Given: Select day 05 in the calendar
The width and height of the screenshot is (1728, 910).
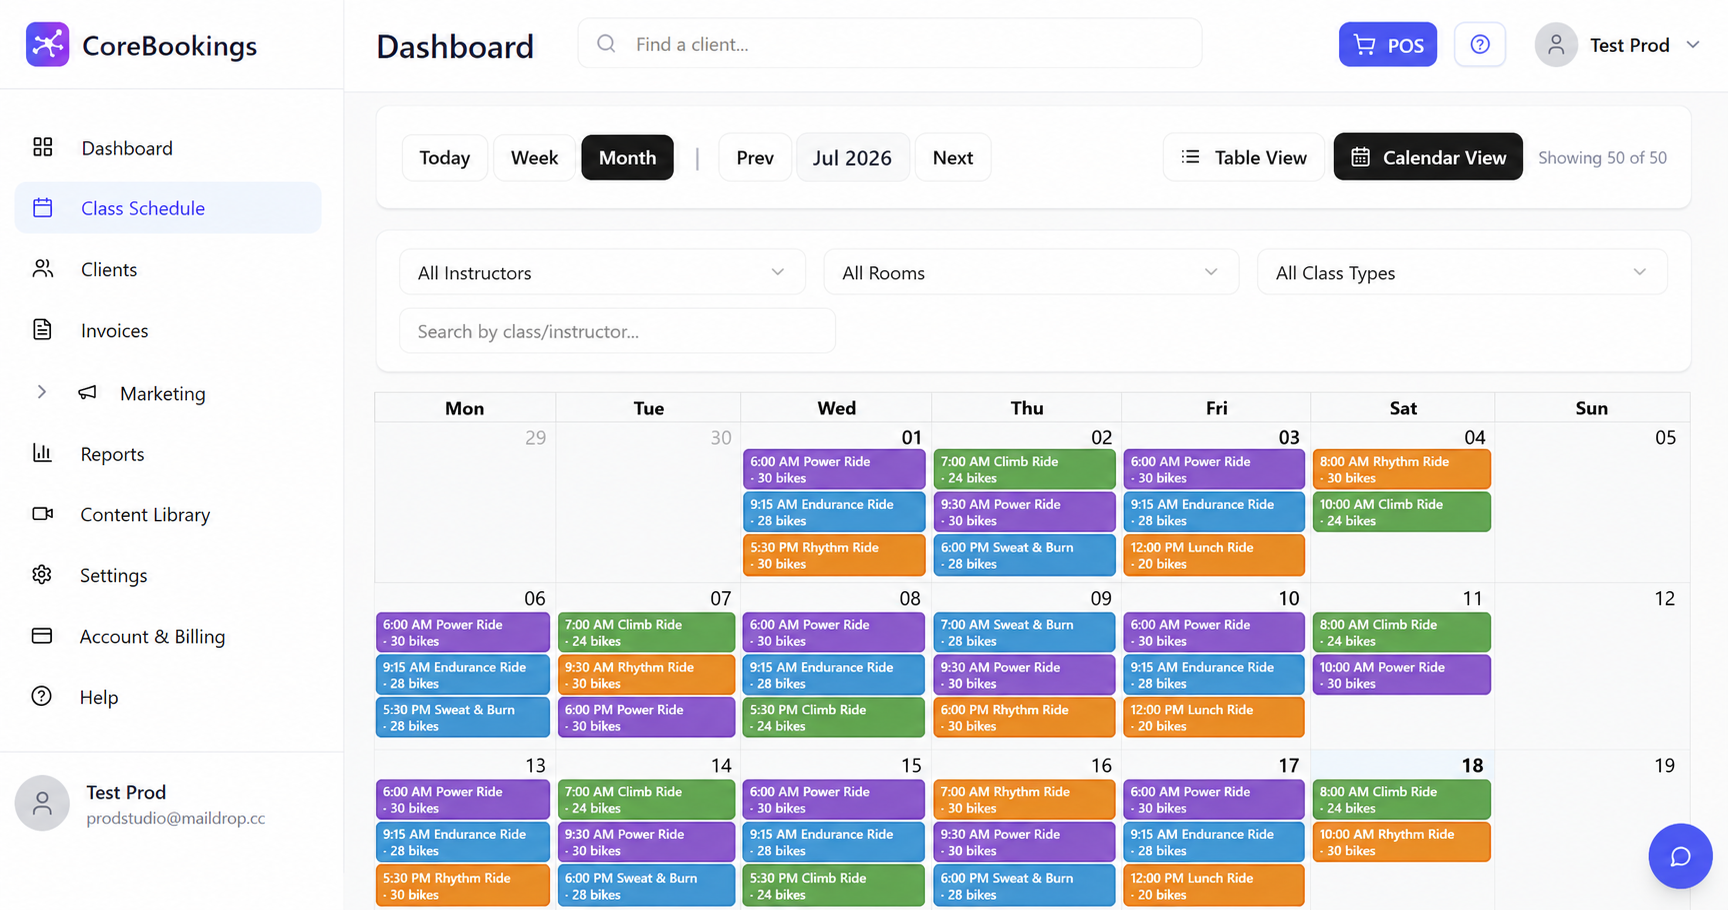Looking at the screenshot, I should tap(1665, 437).
